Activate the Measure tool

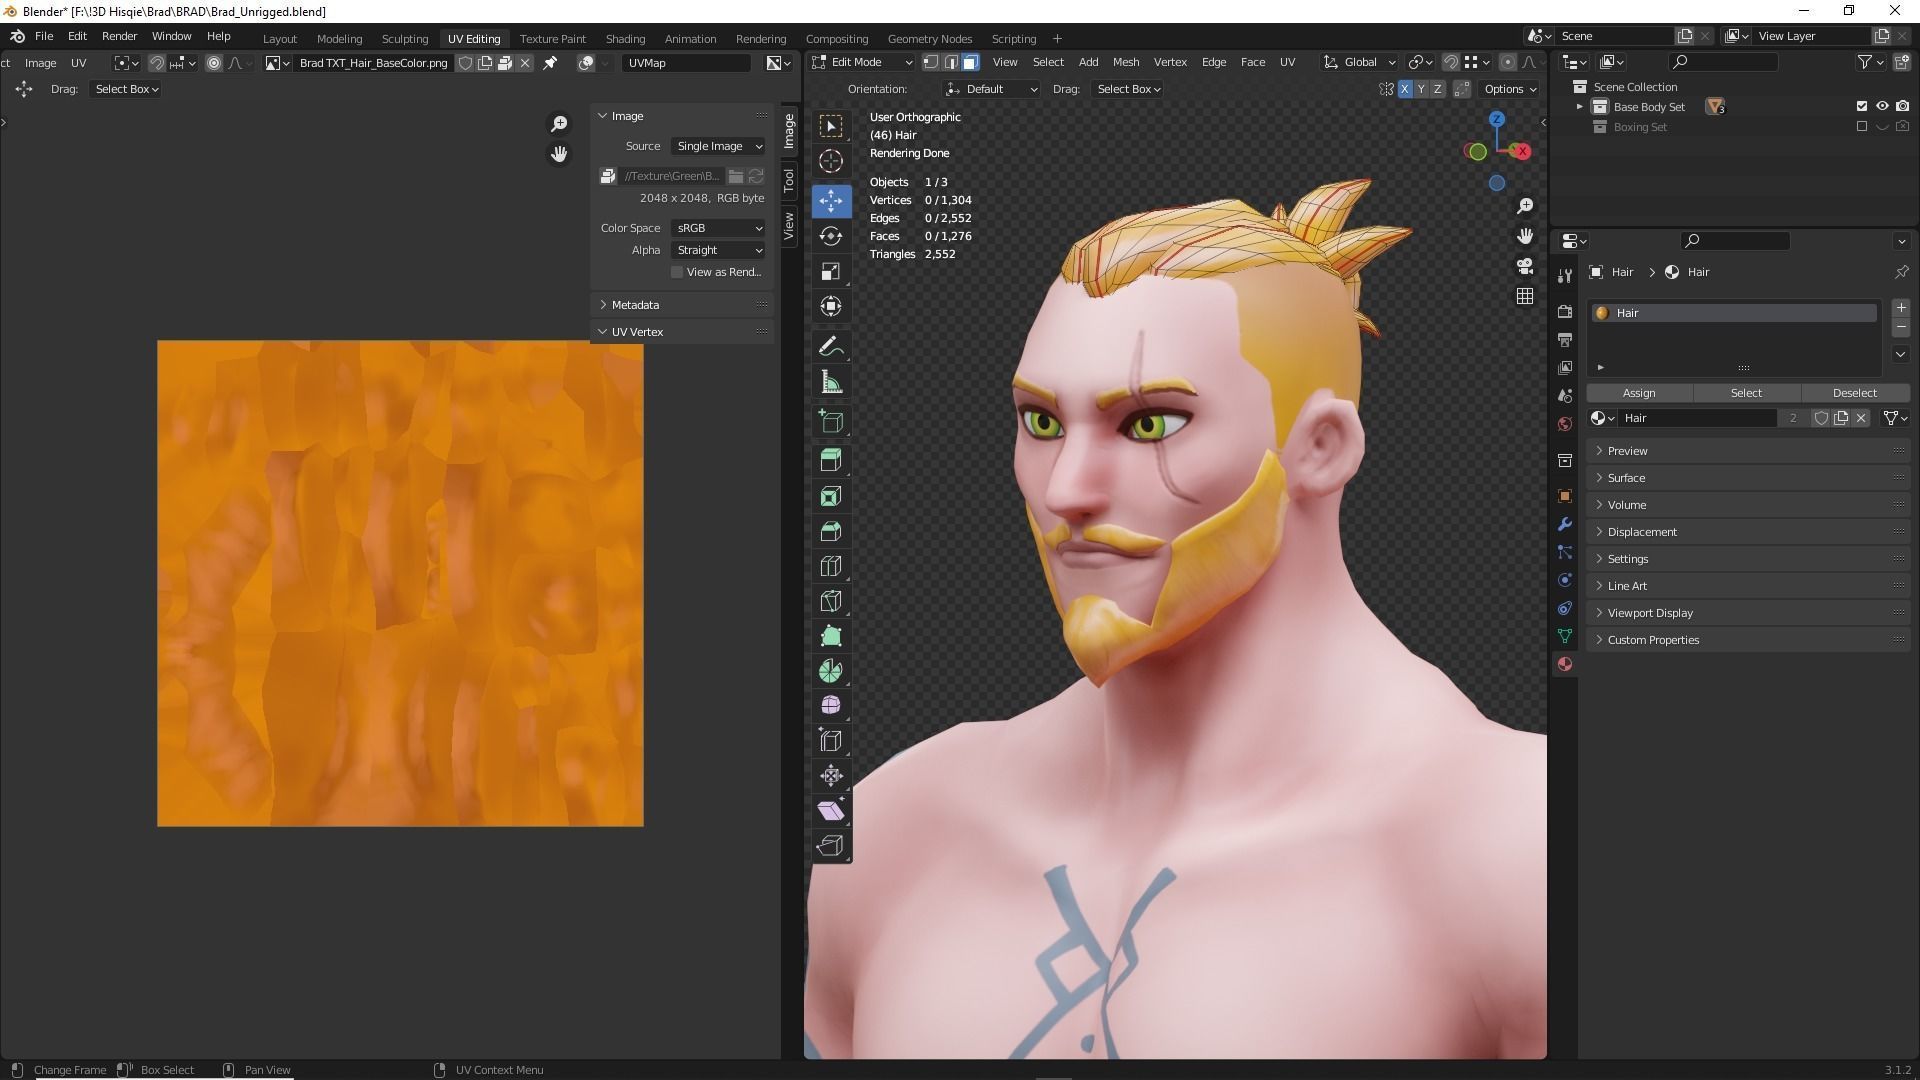(x=830, y=382)
